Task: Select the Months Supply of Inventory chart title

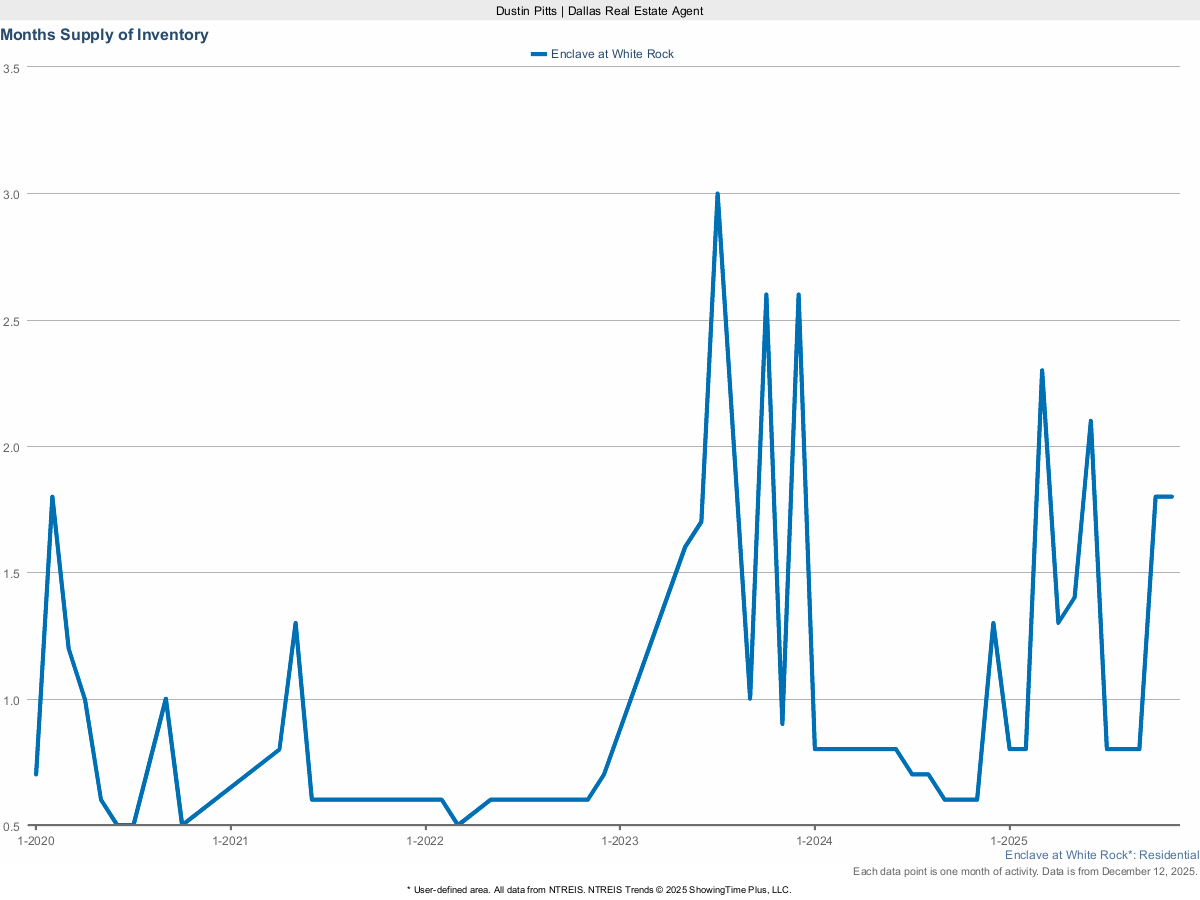Action: click(x=104, y=34)
